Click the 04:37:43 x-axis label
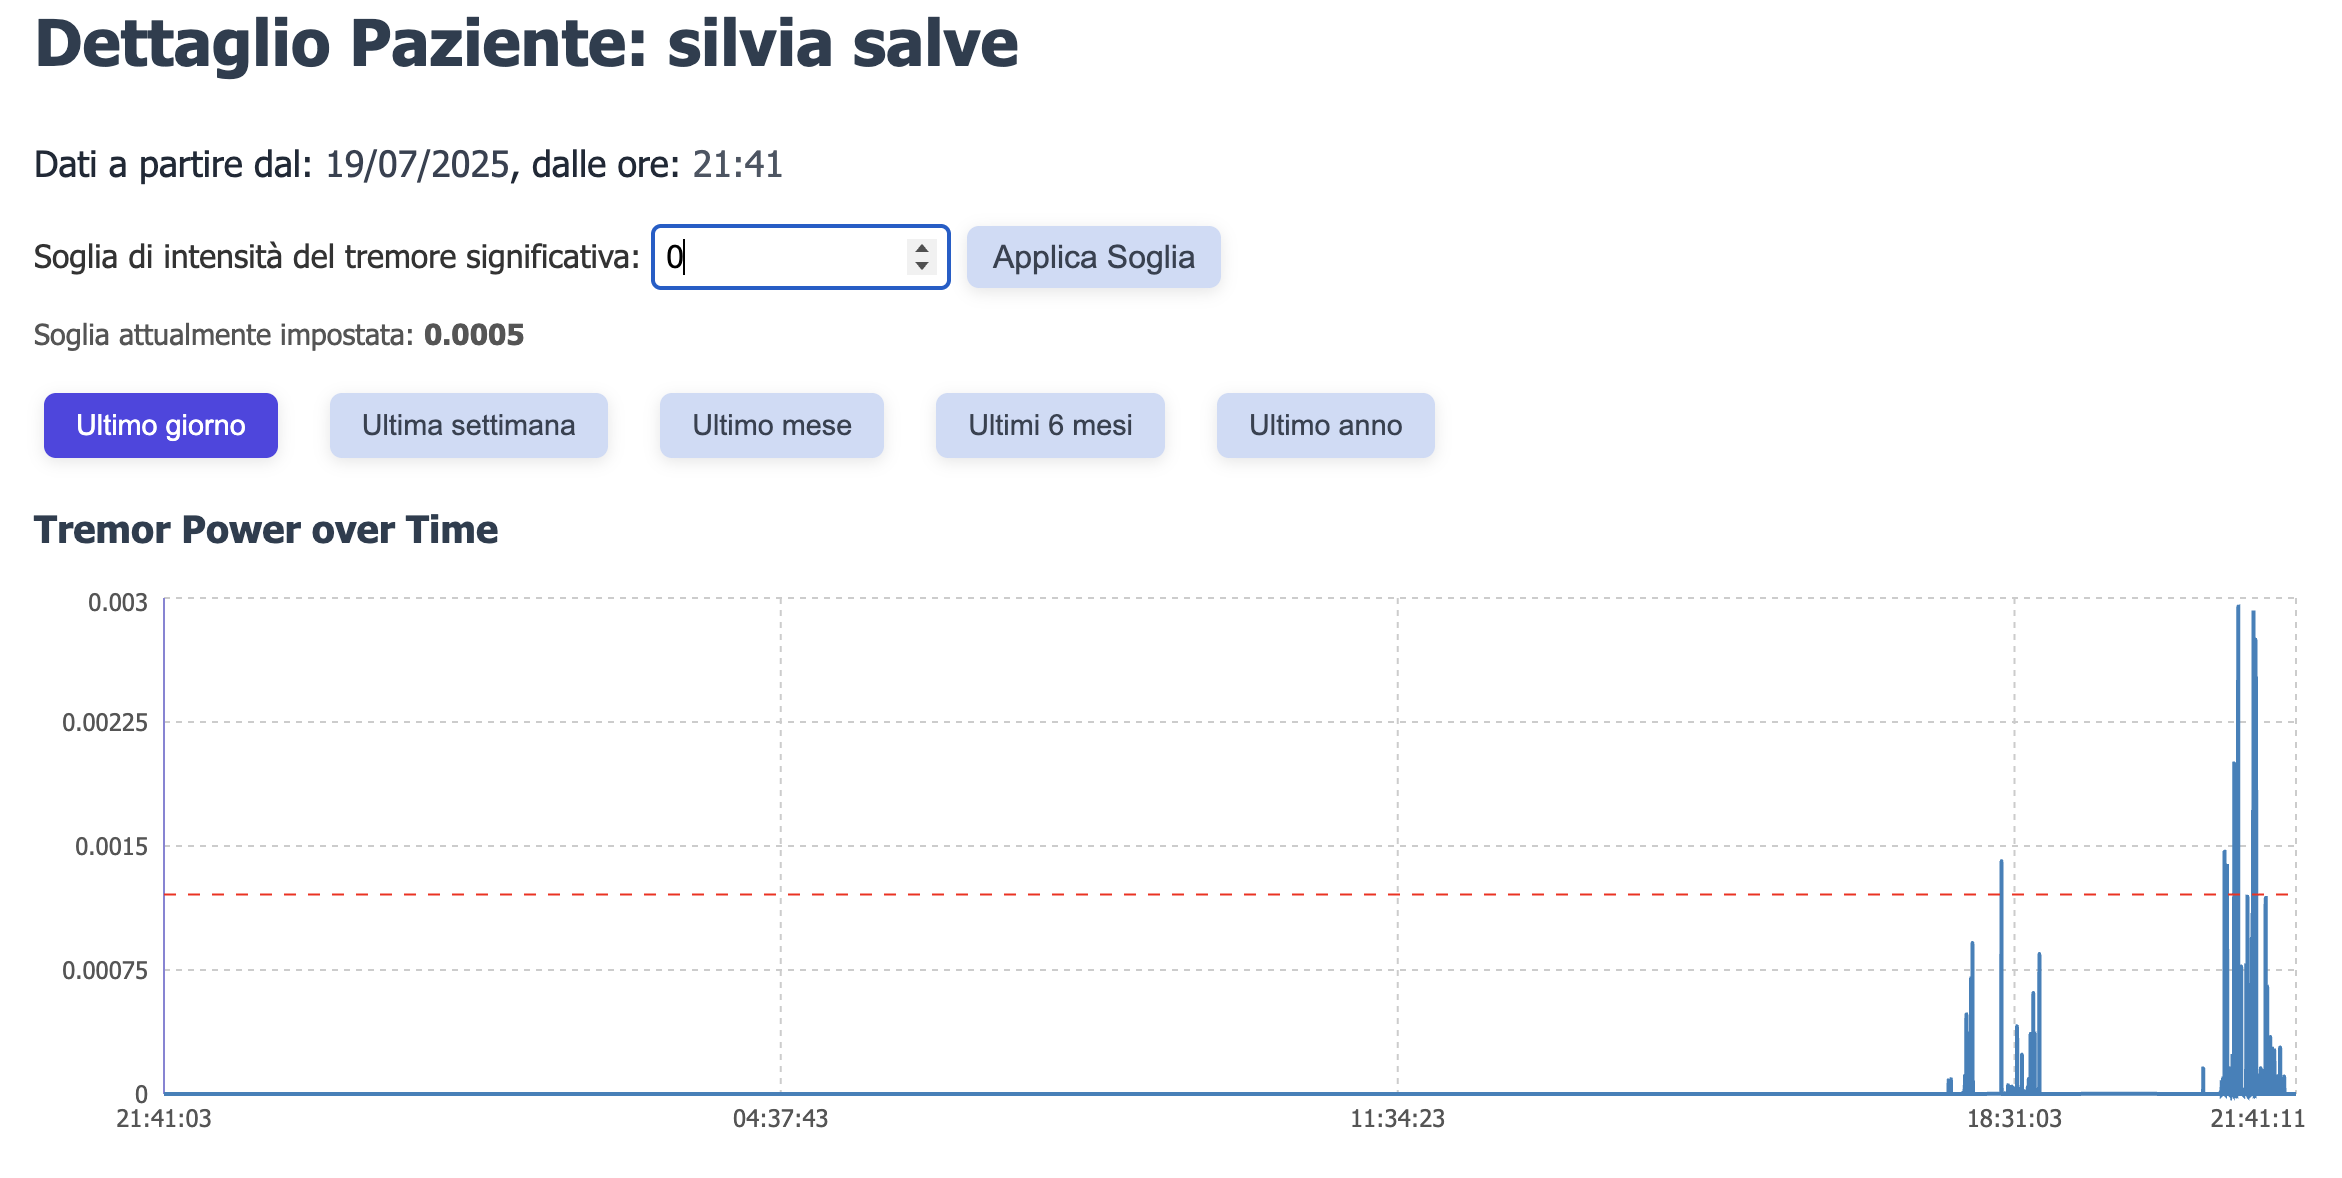This screenshot has height=1178, width=2342. point(780,1118)
